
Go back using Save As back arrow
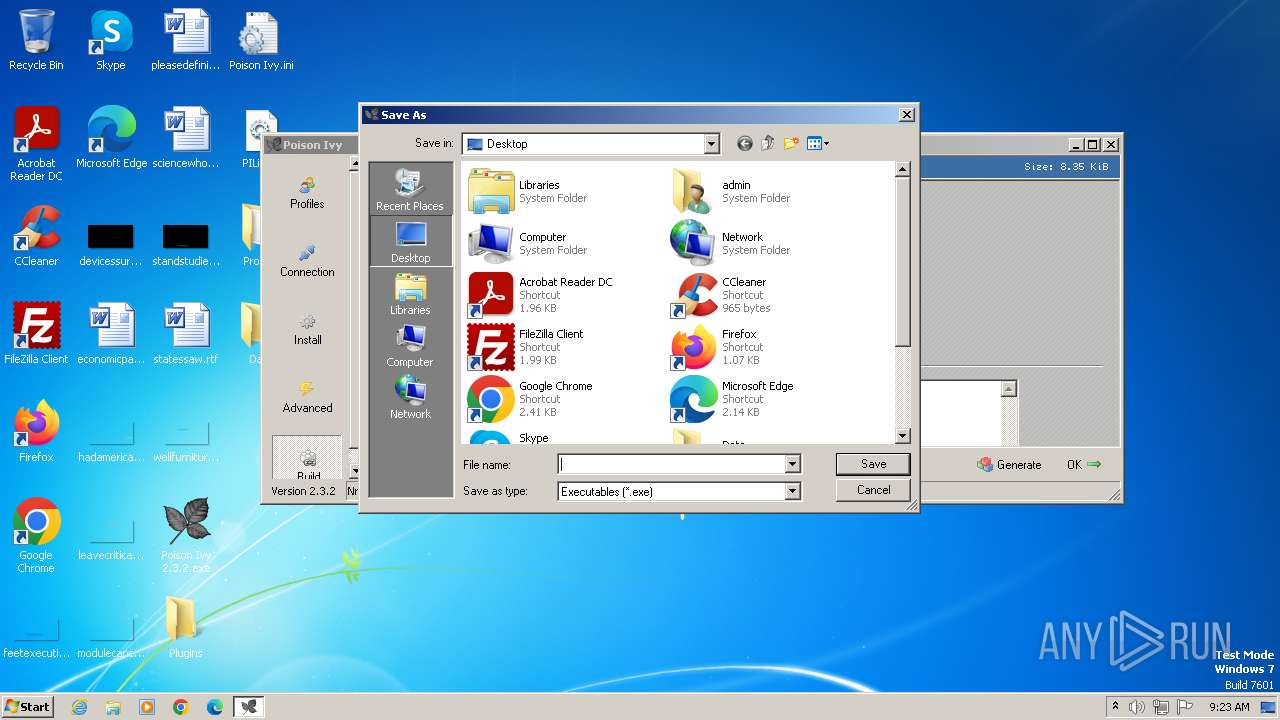click(744, 144)
